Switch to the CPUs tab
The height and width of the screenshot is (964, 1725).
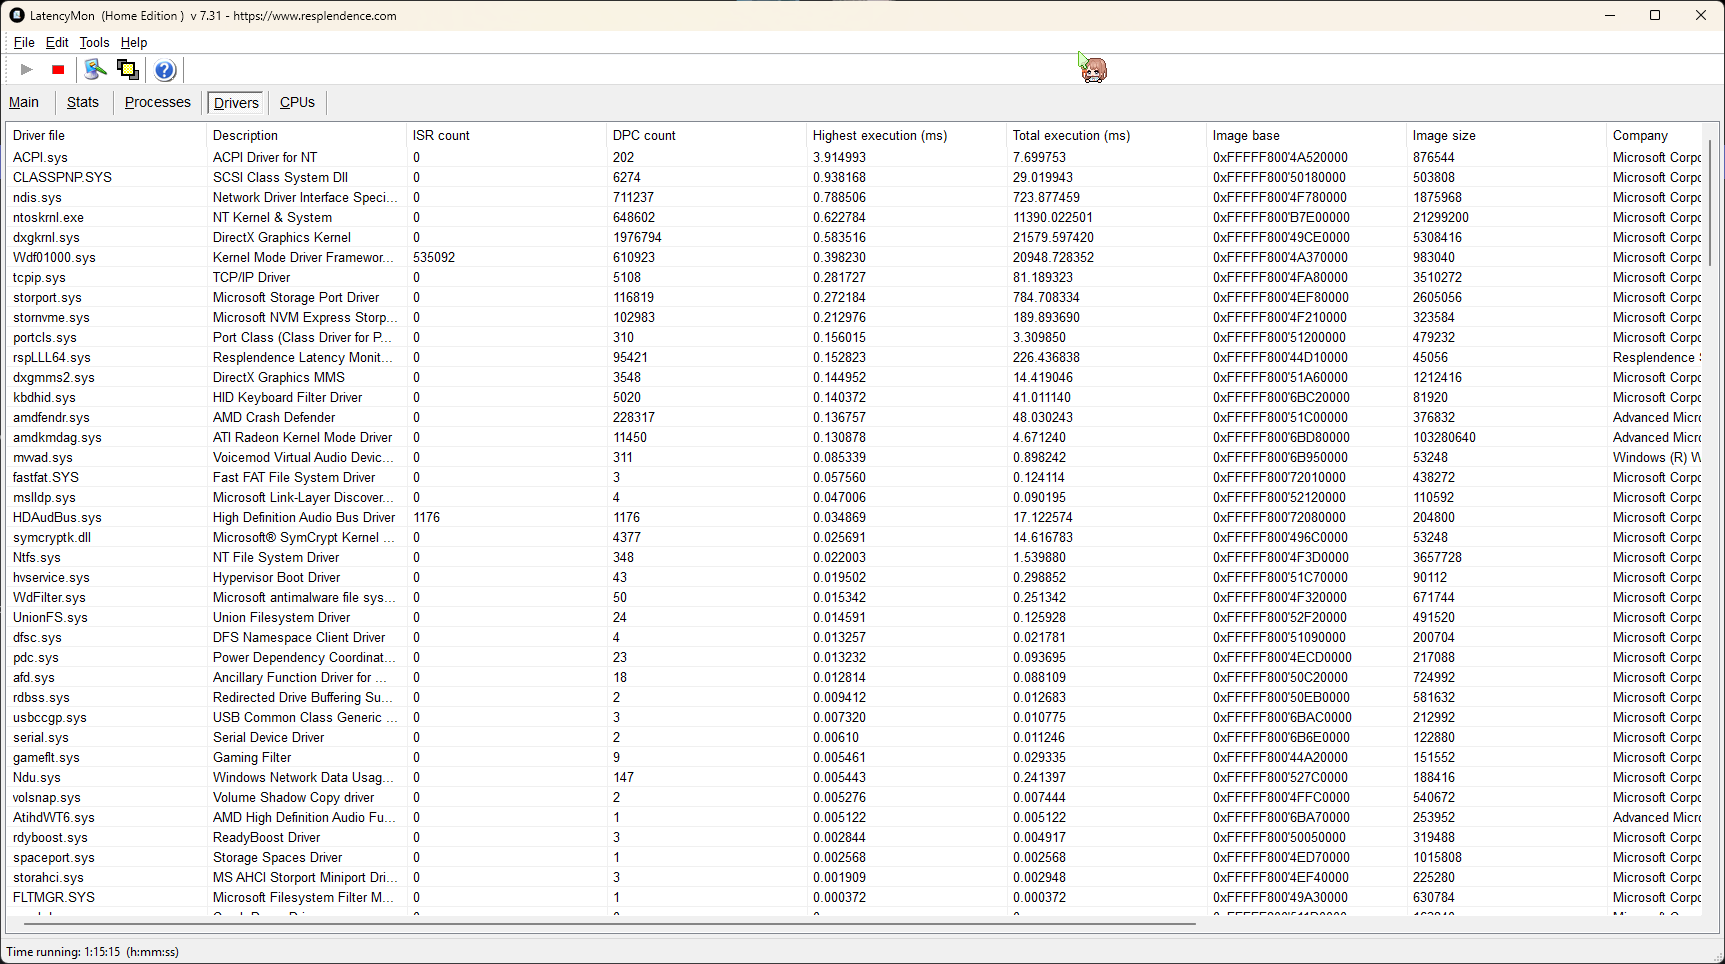pyautogui.click(x=297, y=102)
